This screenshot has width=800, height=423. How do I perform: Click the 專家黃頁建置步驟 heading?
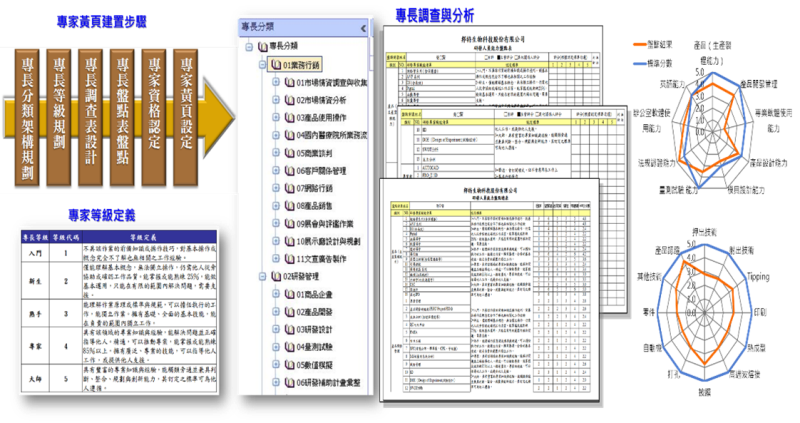[x=102, y=22]
